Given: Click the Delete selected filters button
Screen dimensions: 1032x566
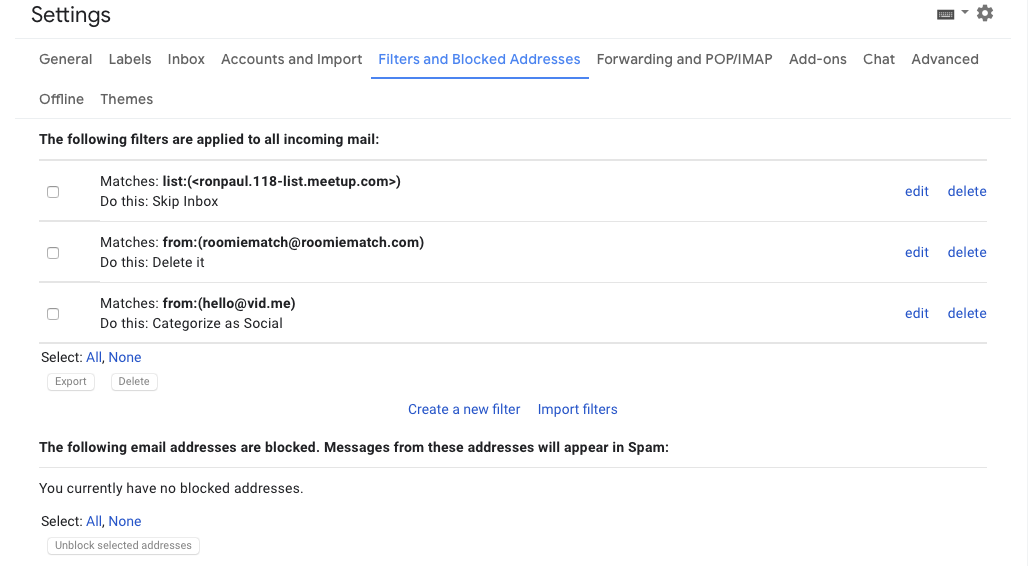Looking at the screenshot, I should pos(134,382).
